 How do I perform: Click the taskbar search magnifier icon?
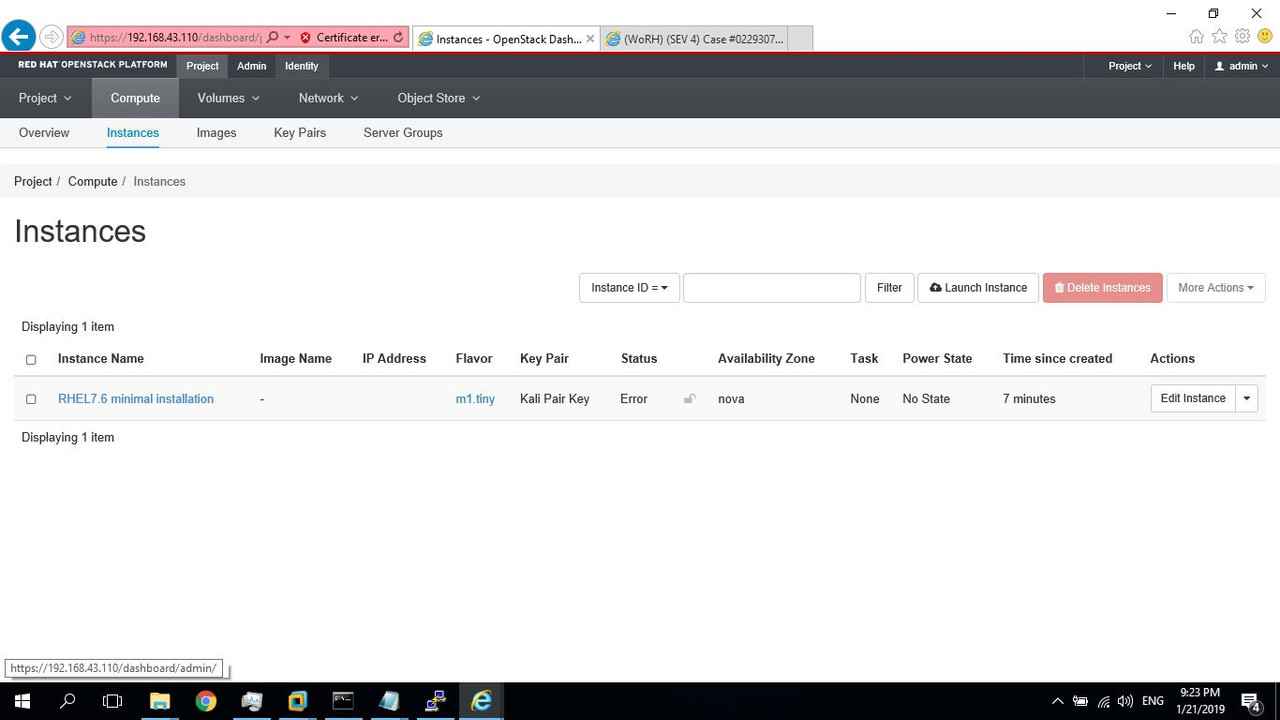(68, 701)
